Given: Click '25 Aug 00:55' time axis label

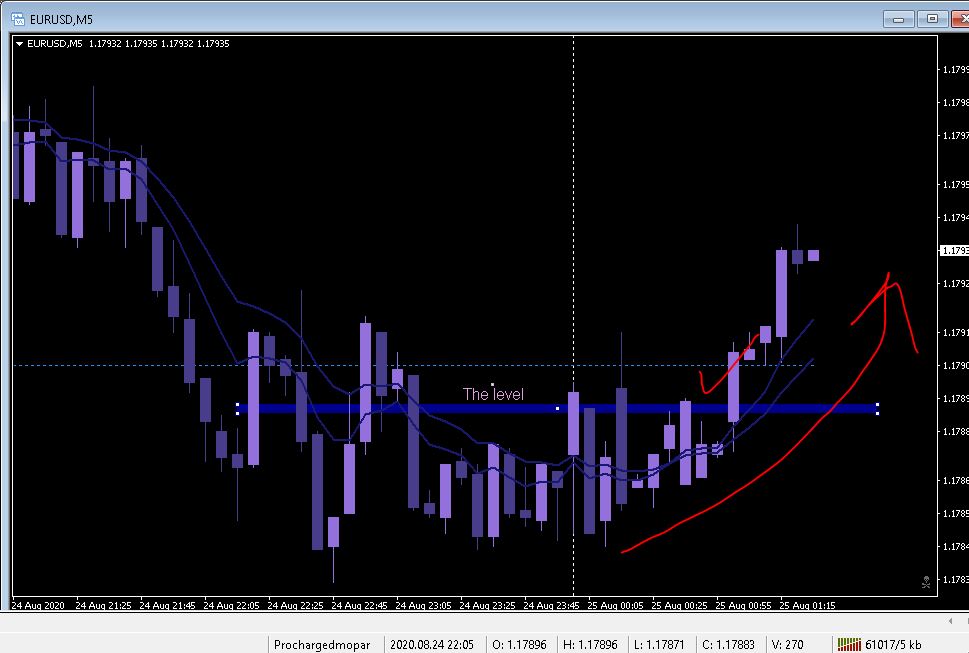Looking at the screenshot, I should tap(743, 605).
